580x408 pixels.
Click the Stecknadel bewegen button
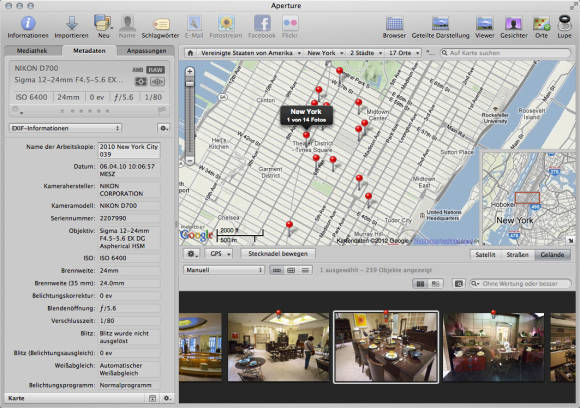pyautogui.click(x=278, y=254)
